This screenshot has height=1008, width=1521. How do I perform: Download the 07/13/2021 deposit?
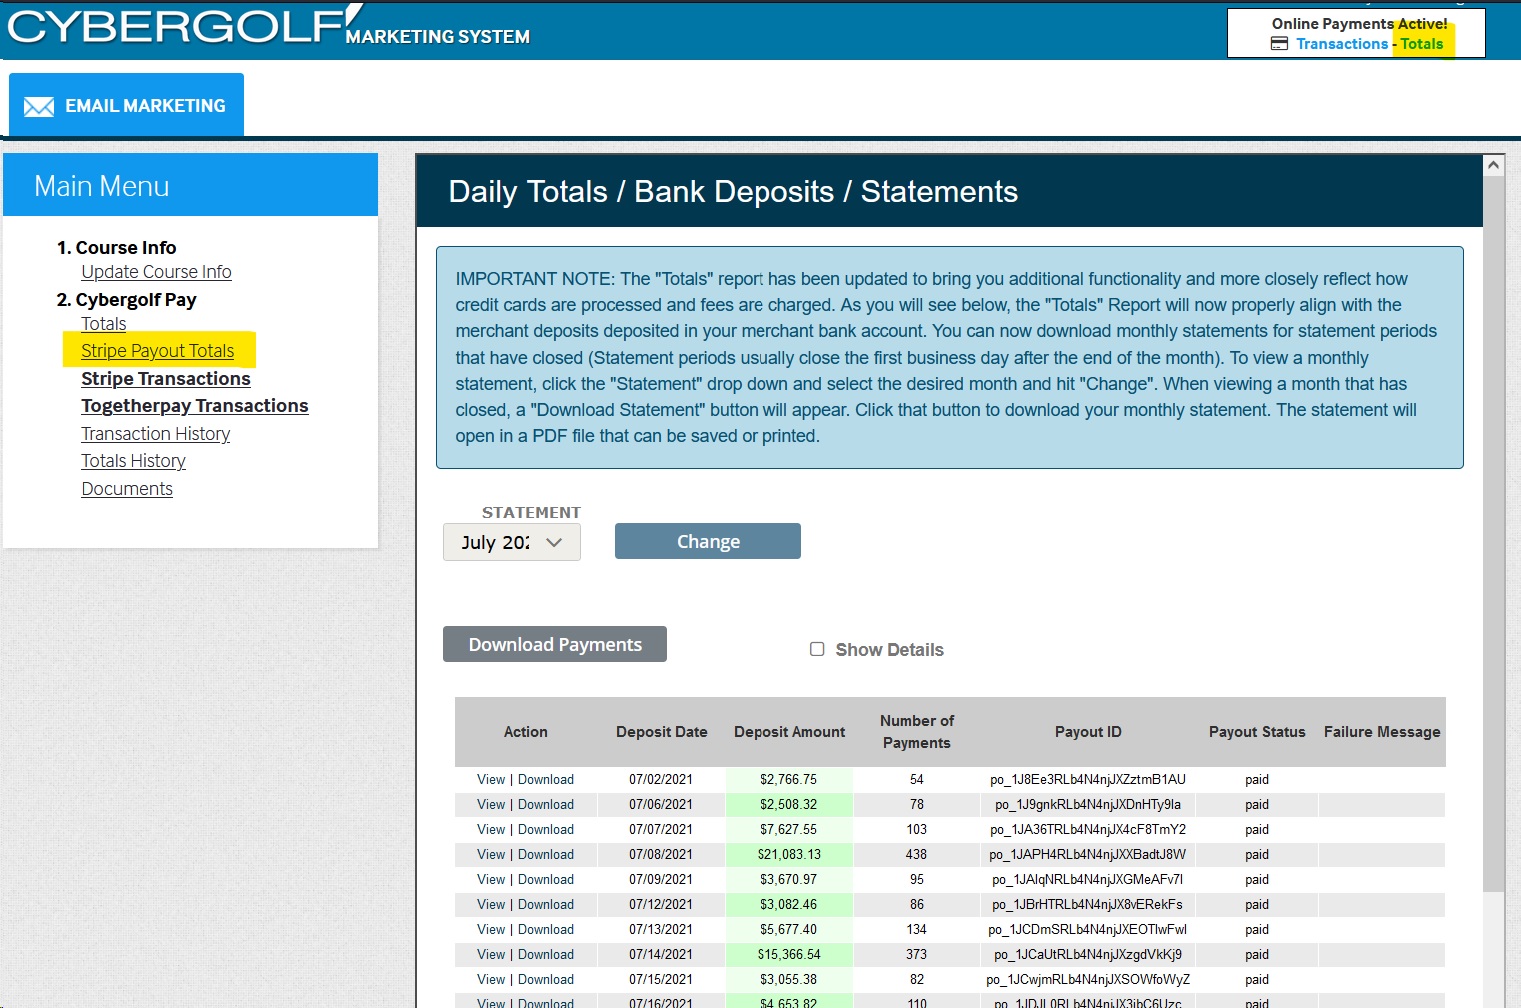point(546,929)
